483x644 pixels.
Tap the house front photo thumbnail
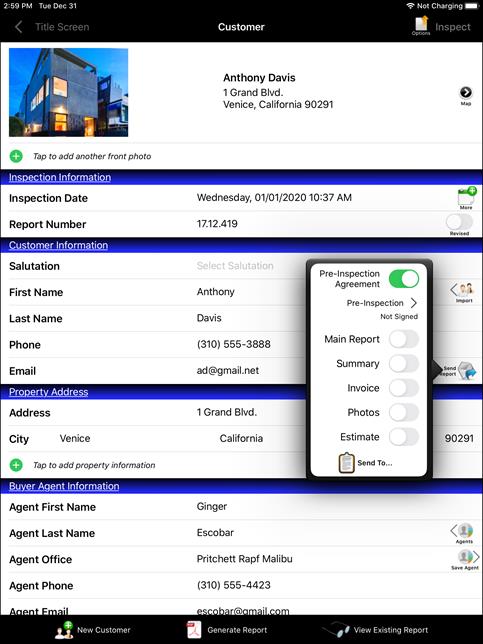click(x=69, y=92)
